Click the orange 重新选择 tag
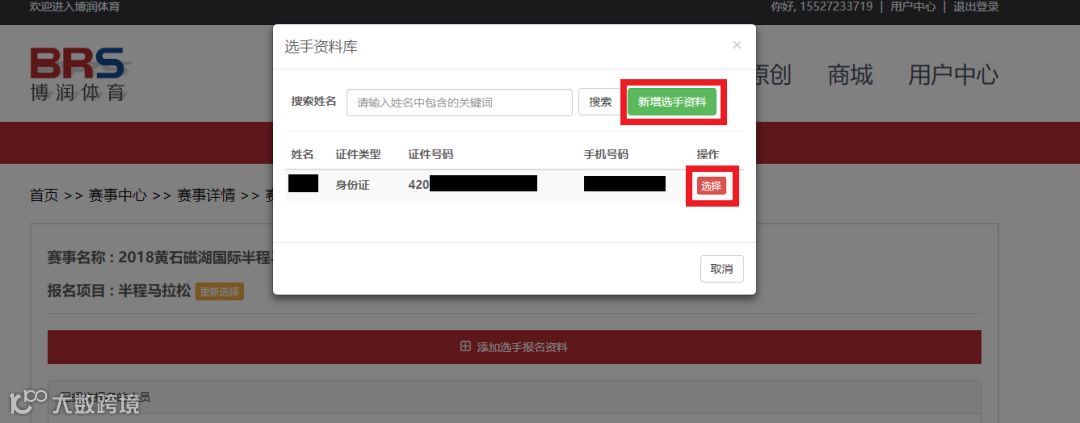 [x=219, y=291]
